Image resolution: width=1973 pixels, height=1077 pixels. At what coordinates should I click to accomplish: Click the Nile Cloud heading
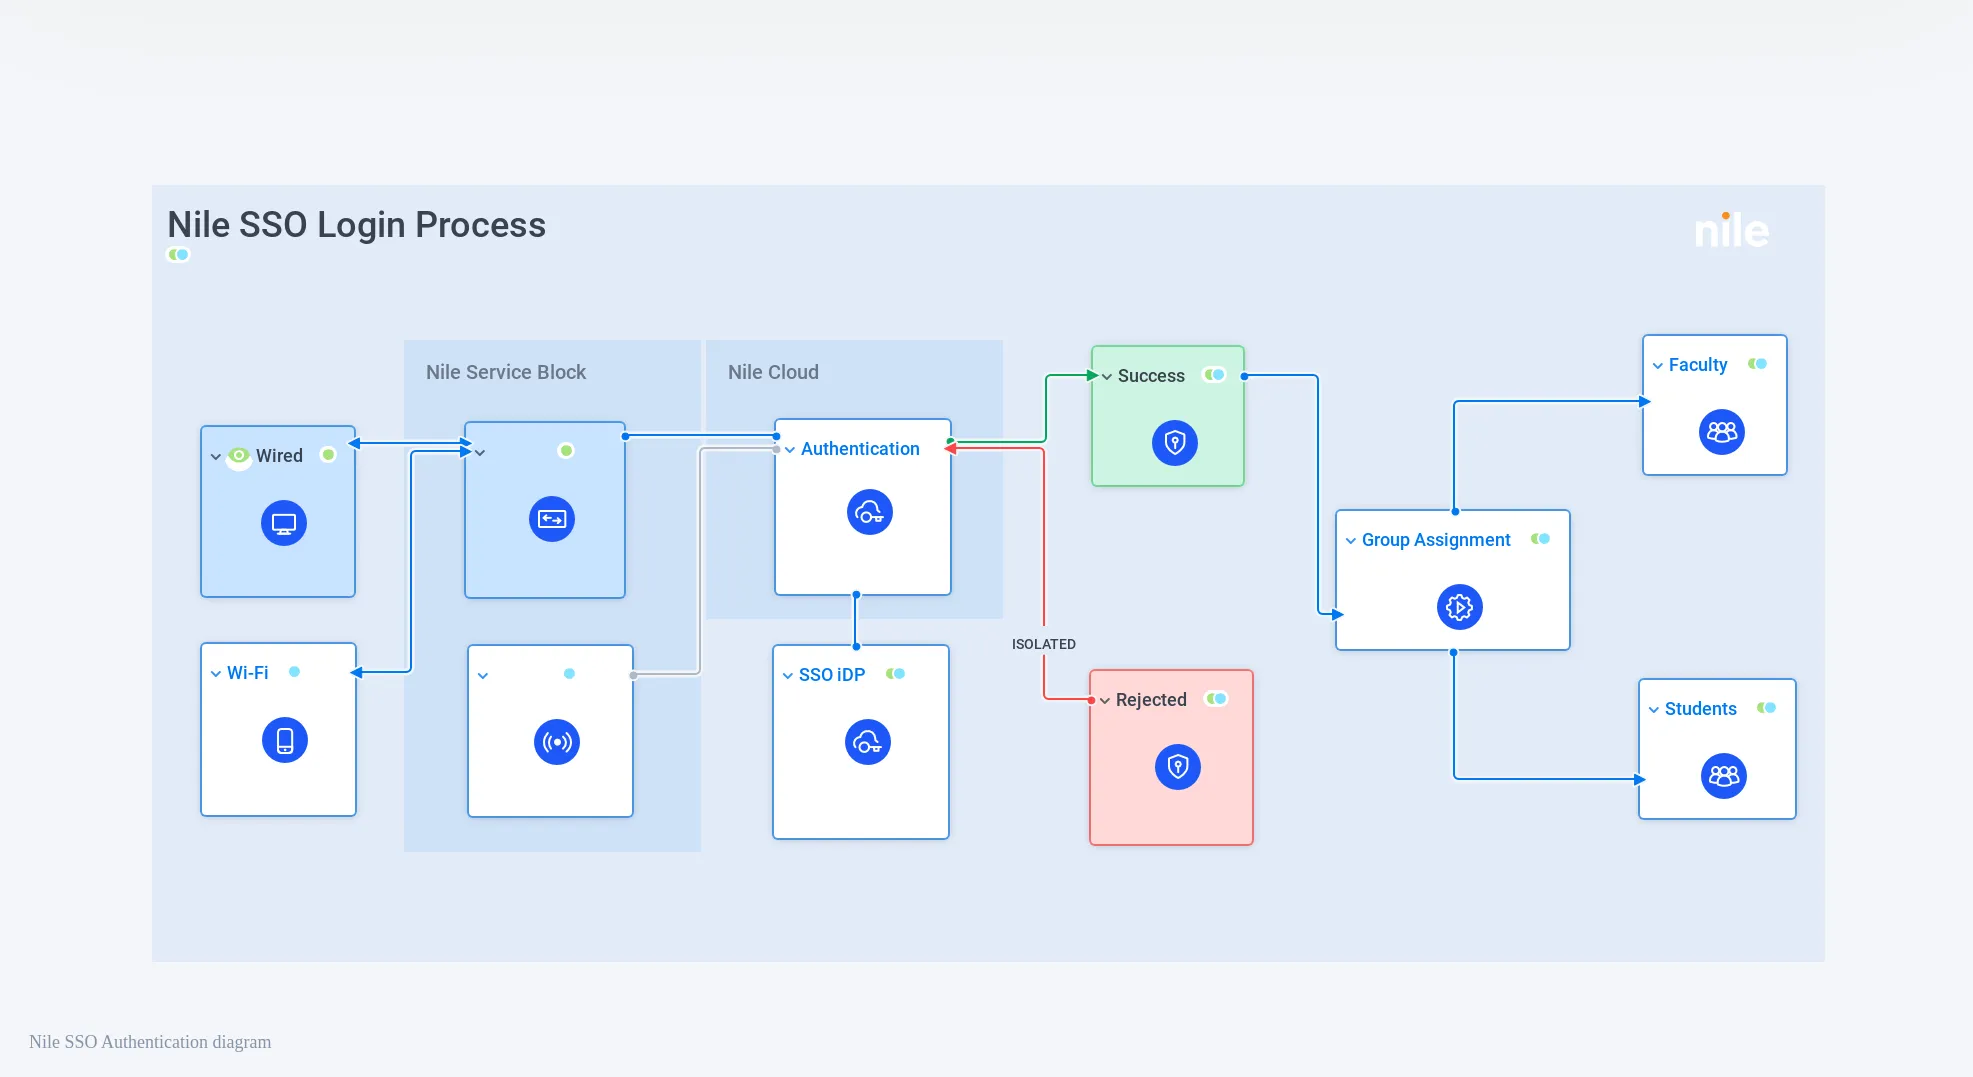(773, 372)
